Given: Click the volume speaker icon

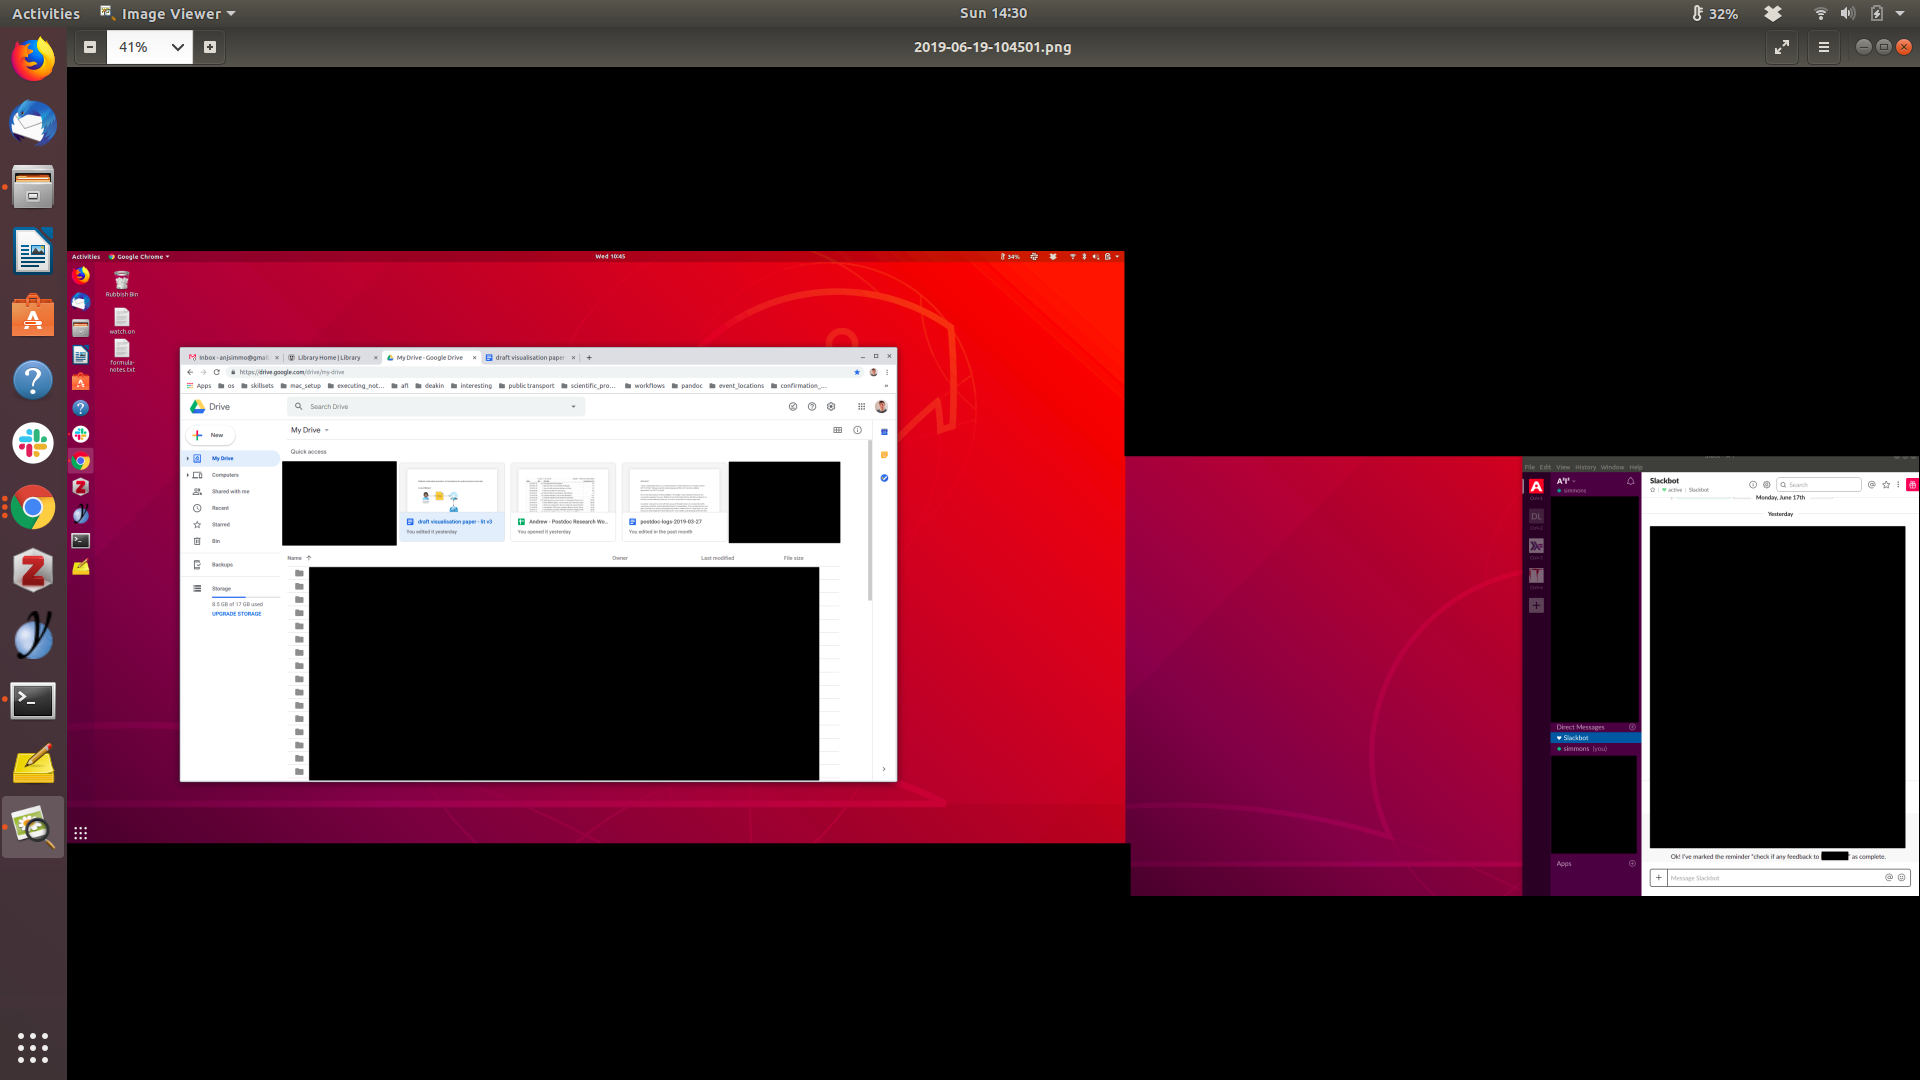Looking at the screenshot, I should pyautogui.click(x=1847, y=14).
